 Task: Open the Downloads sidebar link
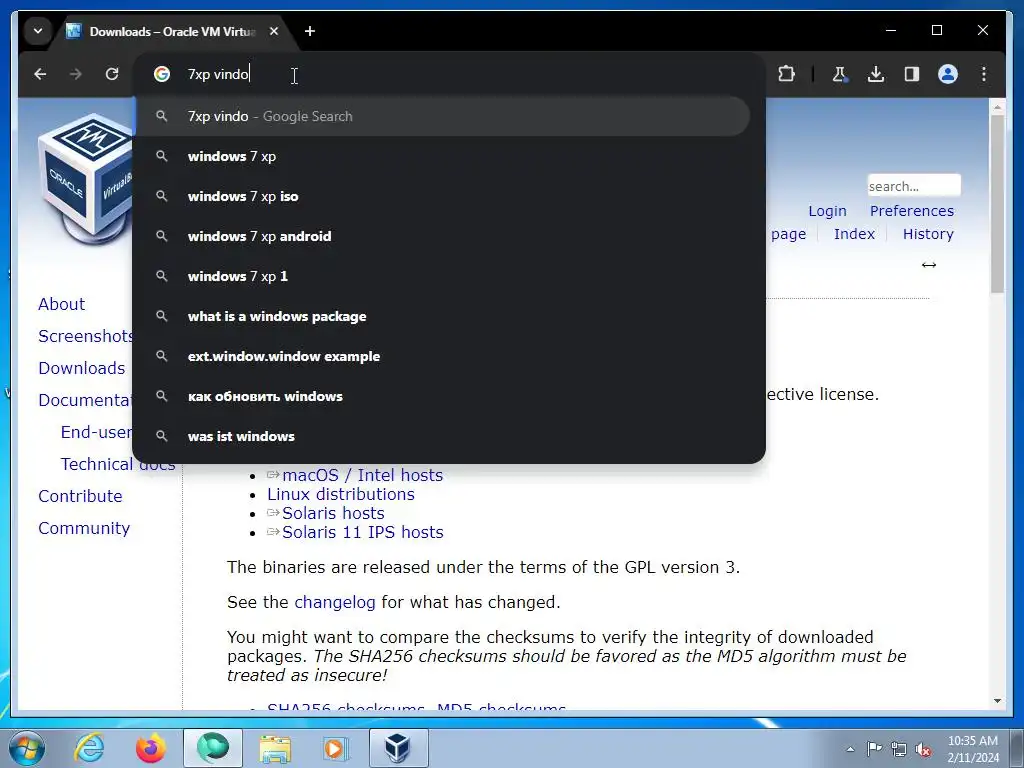click(x=82, y=368)
